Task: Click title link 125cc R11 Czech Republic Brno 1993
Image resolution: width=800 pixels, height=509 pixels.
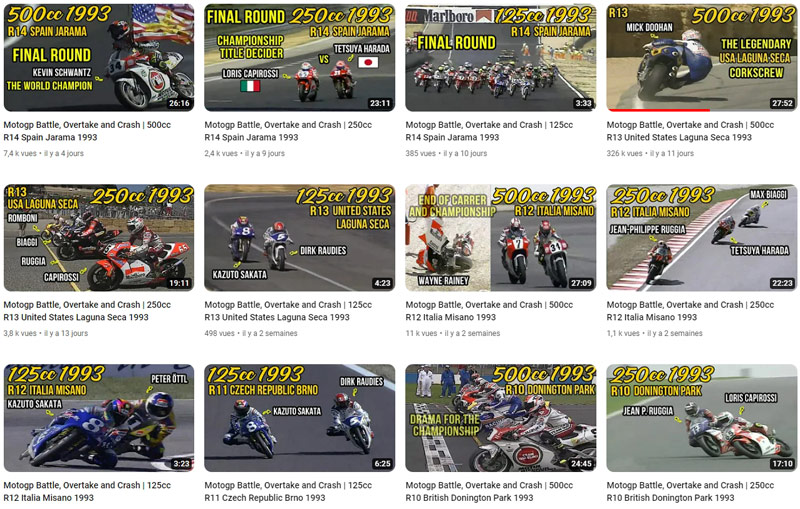Action: (288, 492)
